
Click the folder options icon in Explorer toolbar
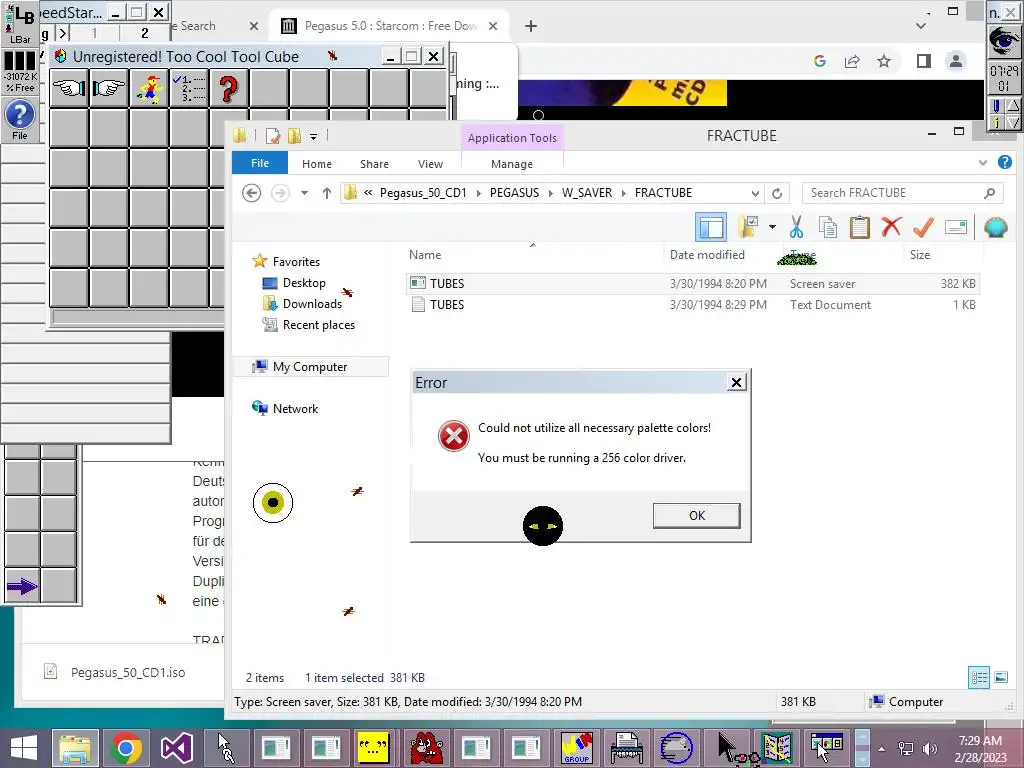pyautogui.click(x=748, y=227)
